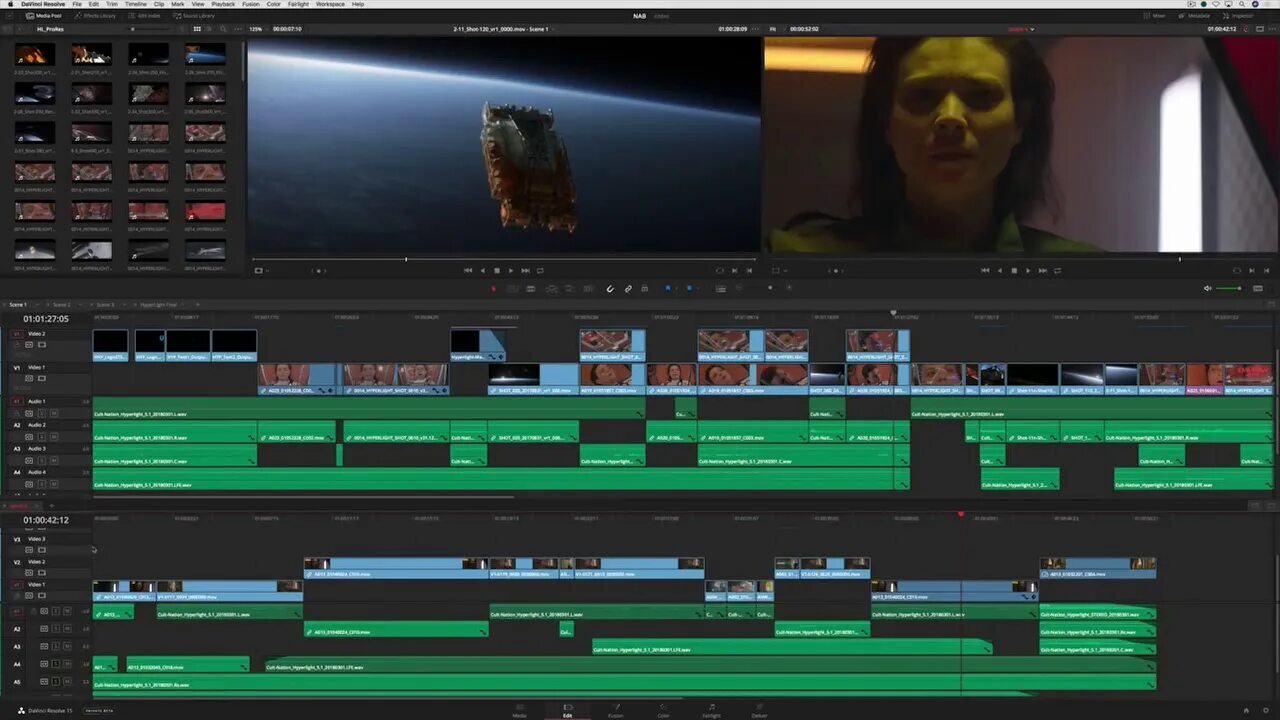Open the Edit Index panel
Image resolution: width=1280 pixels, height=720 pixels.
144,16
